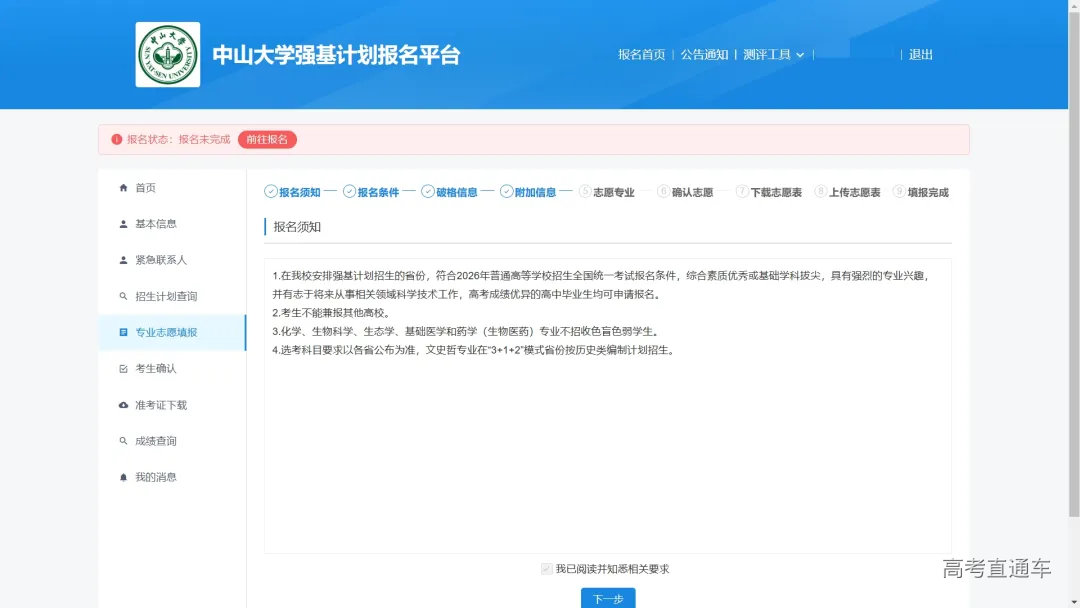1080x608 pixels.
Task: Click the magnifier icon beside 招生计划查询
Action: (124, 295)
